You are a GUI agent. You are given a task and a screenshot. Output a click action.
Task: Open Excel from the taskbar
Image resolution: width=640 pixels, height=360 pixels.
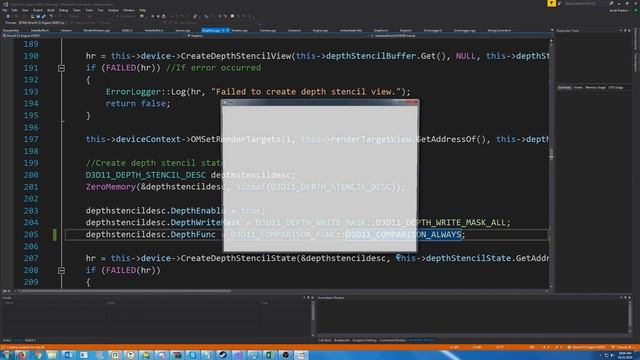[x=269, y=355]
